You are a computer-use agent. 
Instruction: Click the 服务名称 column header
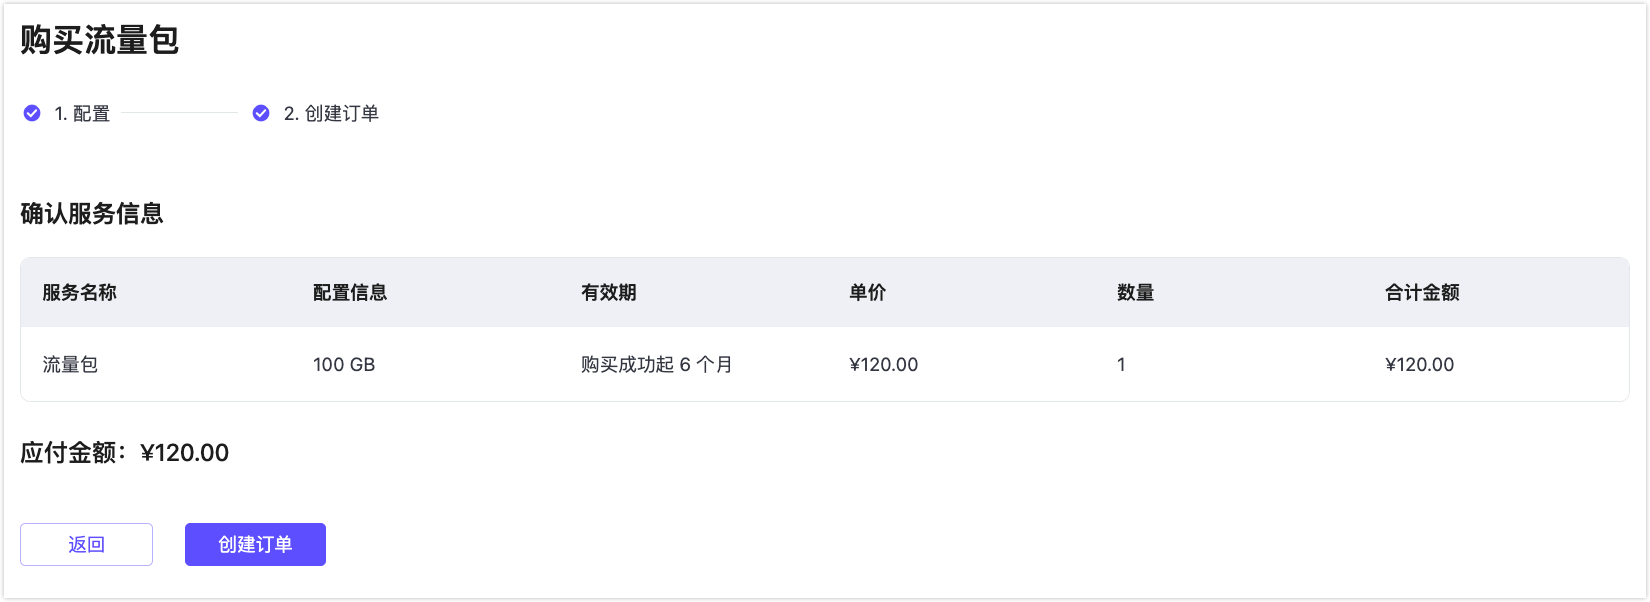point(80,293)
